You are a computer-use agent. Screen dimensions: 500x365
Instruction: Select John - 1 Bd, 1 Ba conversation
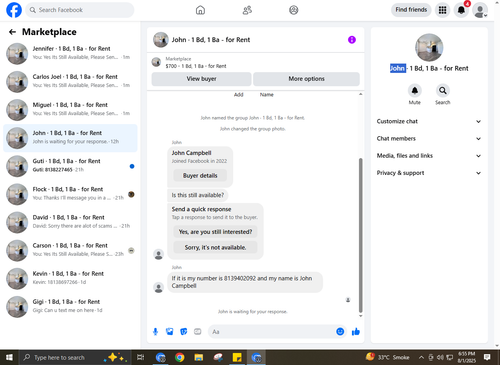(70, 138)
